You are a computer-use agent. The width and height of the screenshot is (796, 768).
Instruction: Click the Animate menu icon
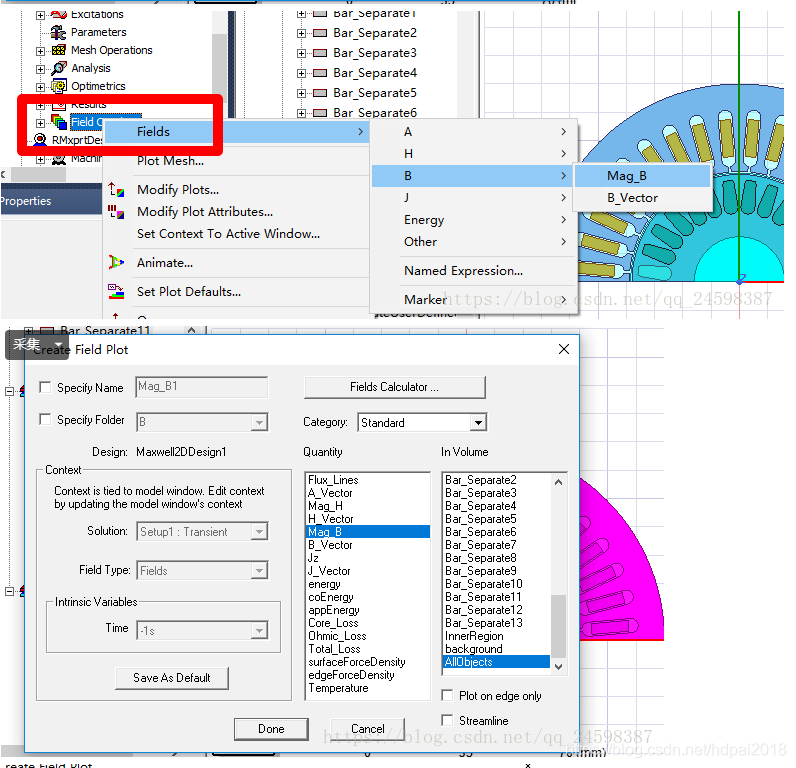pyautogui.click(x=116, y=262)
